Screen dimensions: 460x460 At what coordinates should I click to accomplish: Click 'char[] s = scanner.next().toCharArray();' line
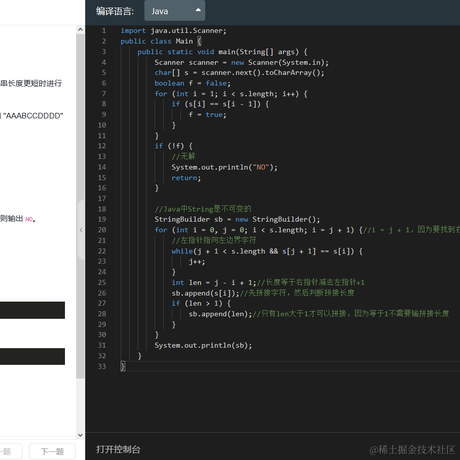click(239, 73)
